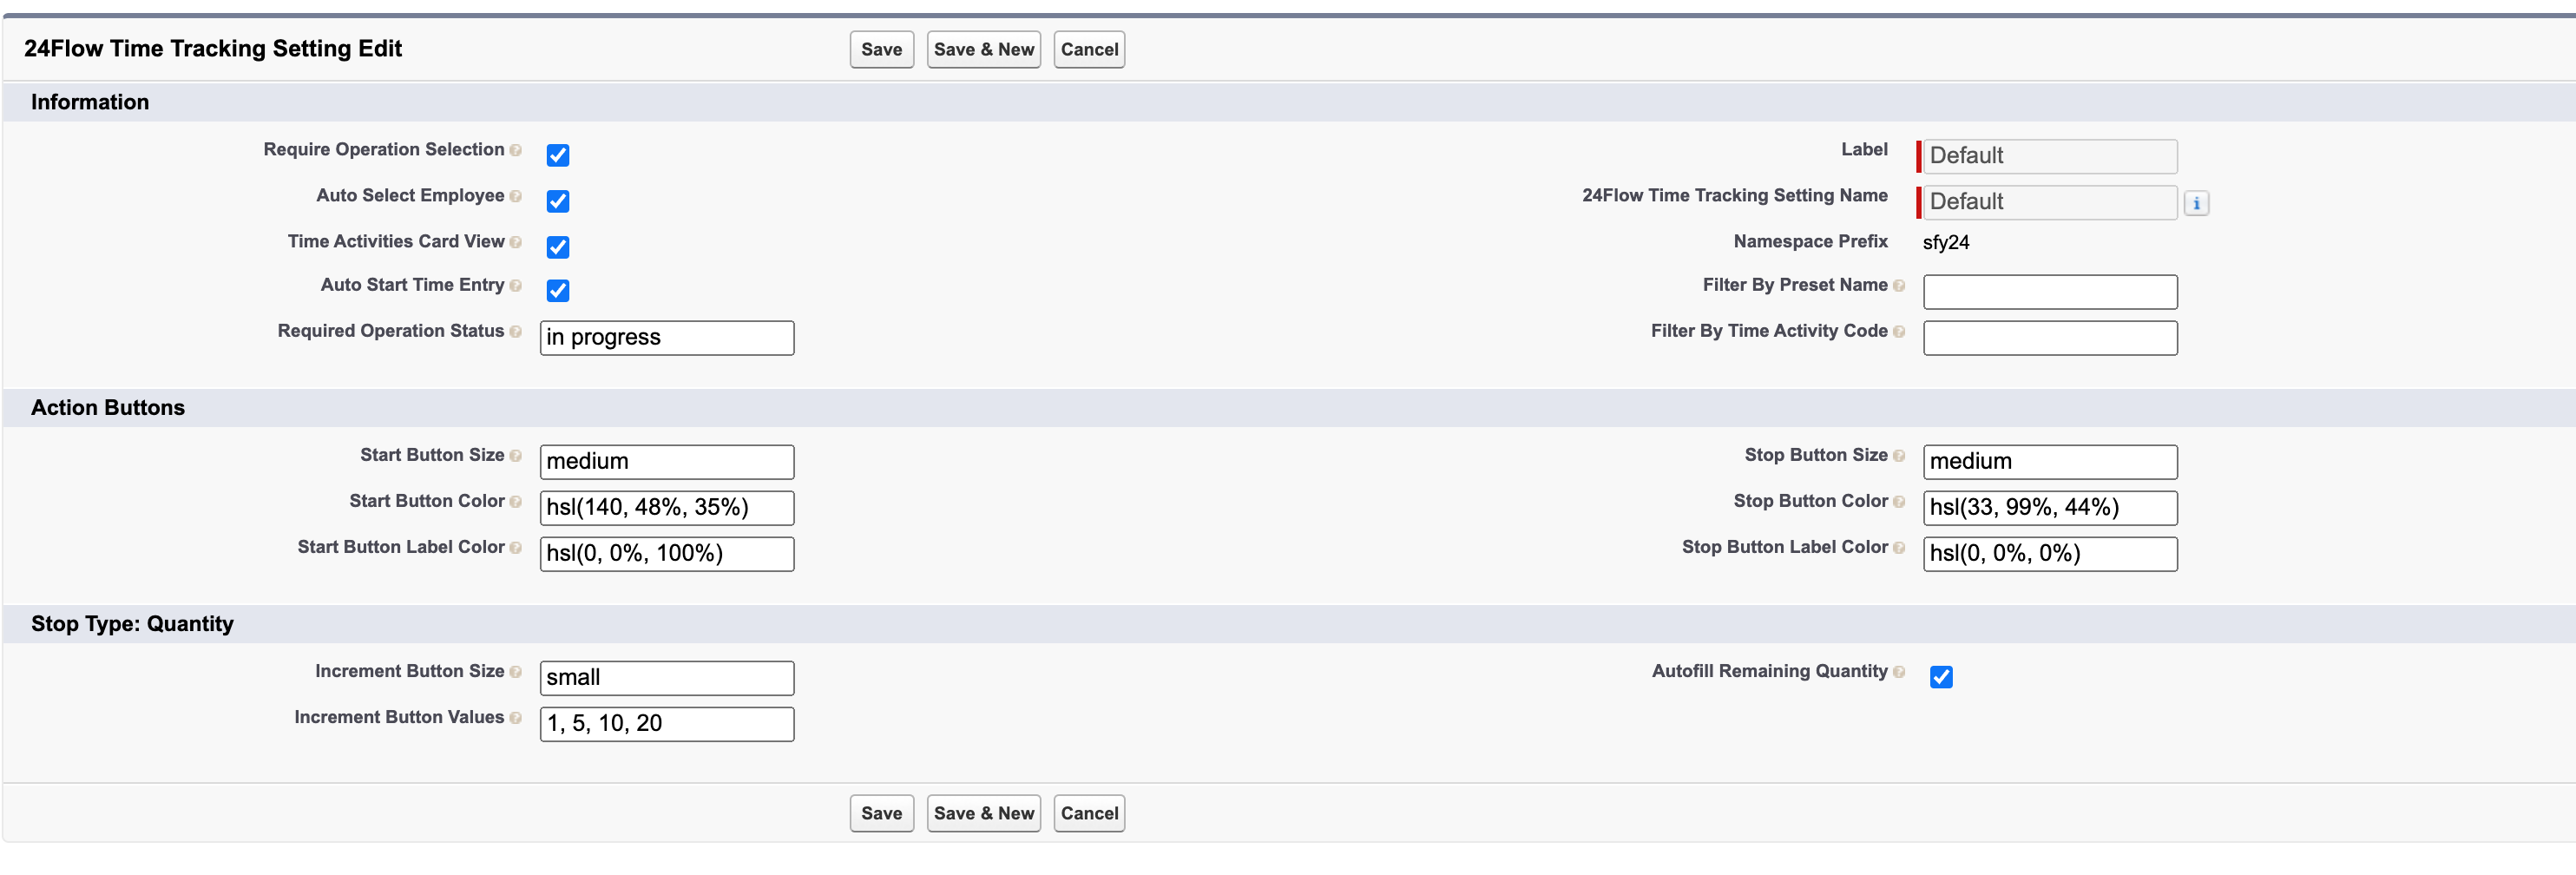The width and height of the screenshot is (2576, 875).
Task: Click help icon beside Start Button Color
Action: pyautogui.click(x=516, y=502)
